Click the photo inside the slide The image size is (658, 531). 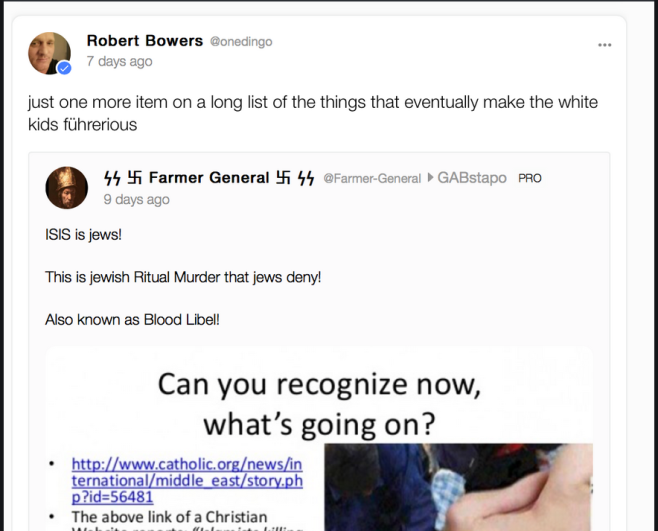pyautogui.click(x=459, y=487)
